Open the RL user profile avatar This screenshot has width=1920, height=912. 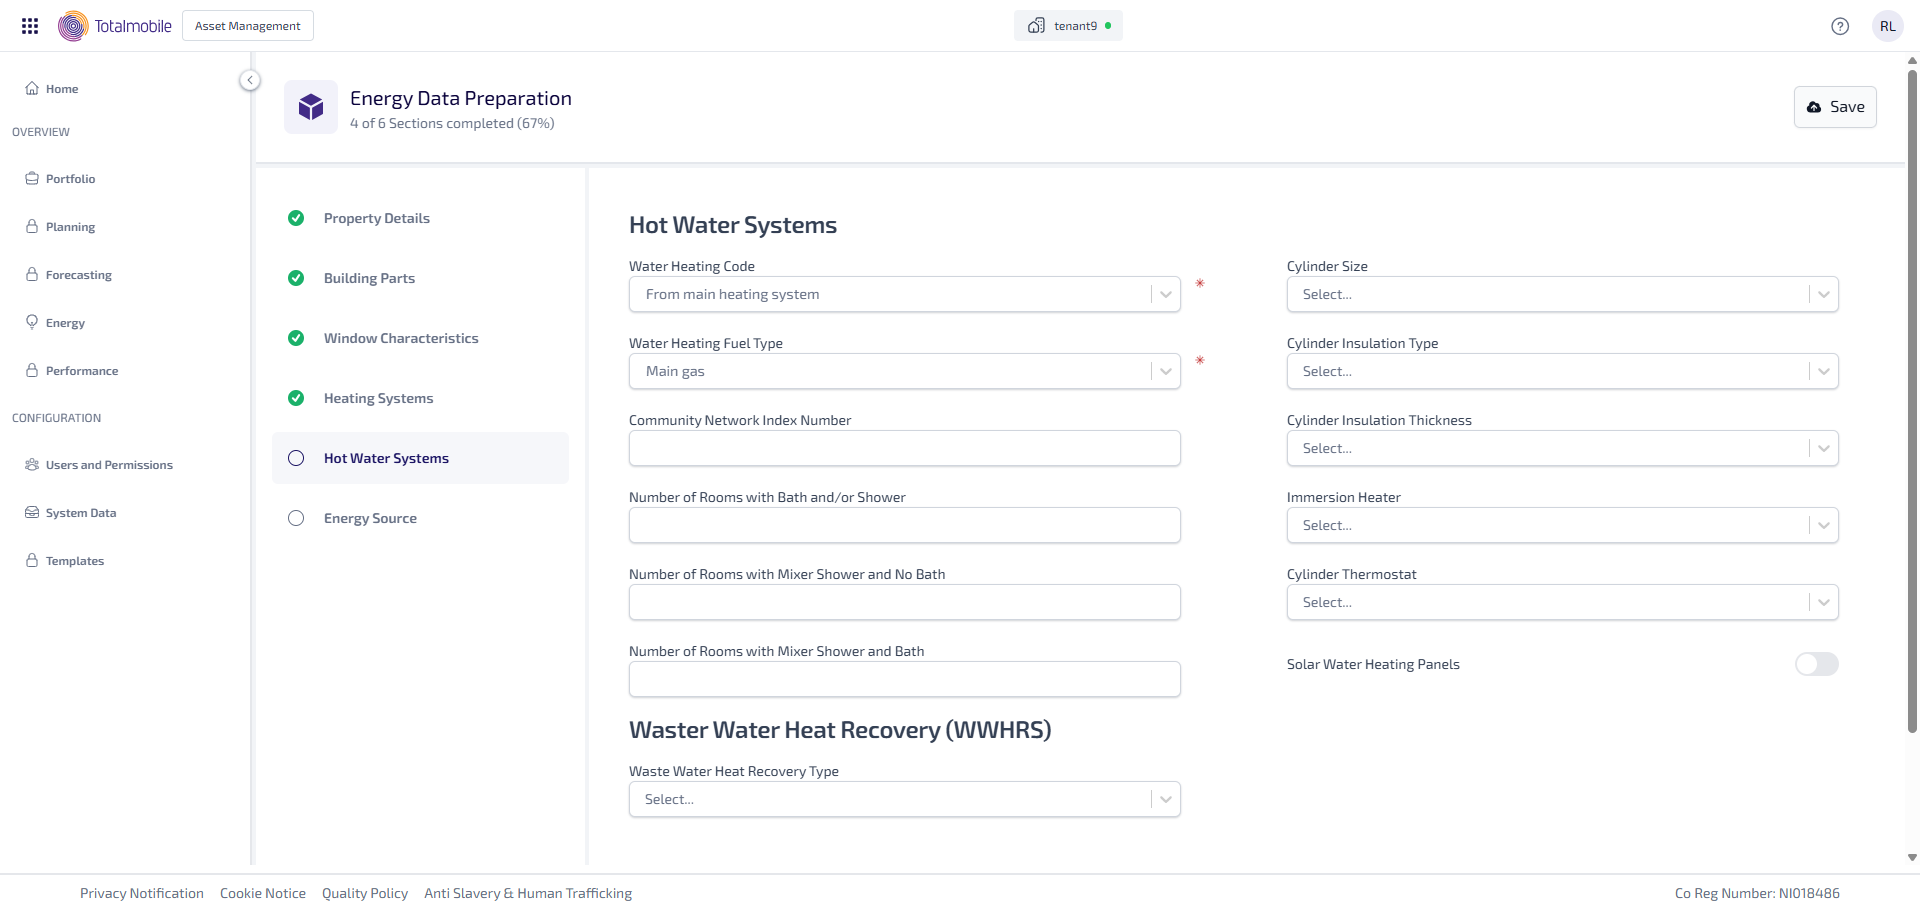pos(1887,26)
